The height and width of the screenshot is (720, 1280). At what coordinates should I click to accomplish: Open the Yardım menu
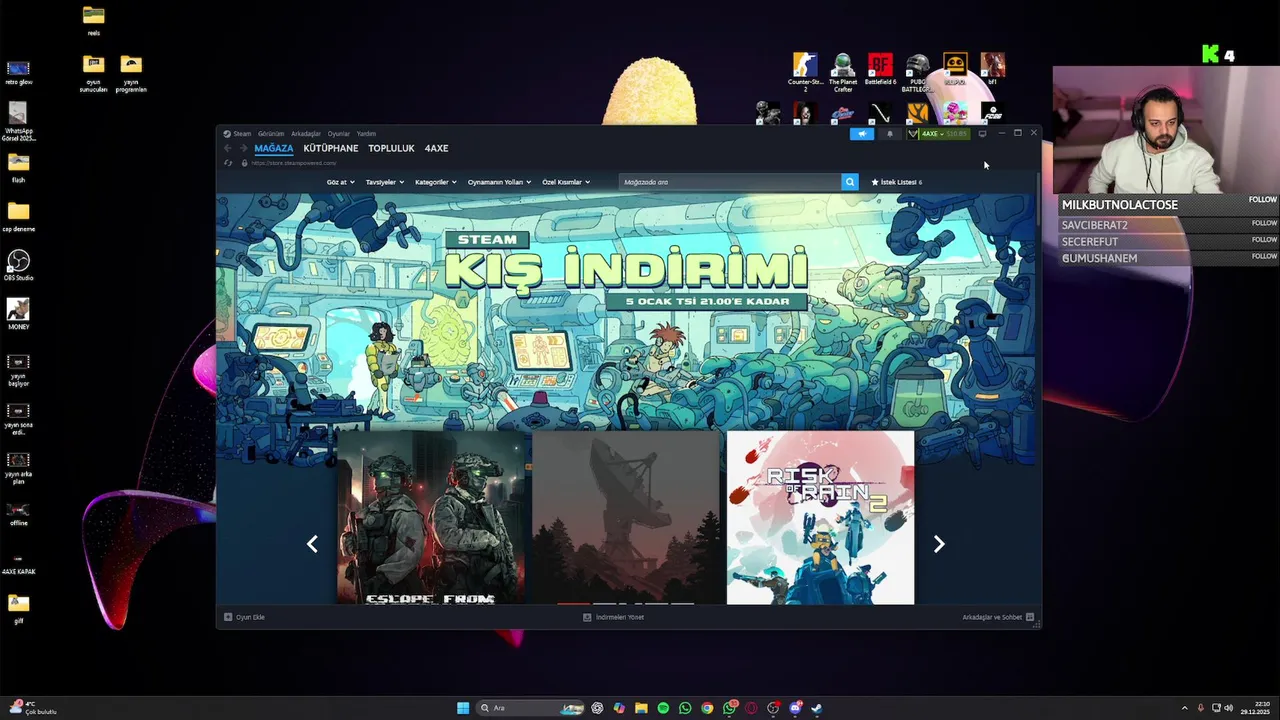(x=367, y=134)
